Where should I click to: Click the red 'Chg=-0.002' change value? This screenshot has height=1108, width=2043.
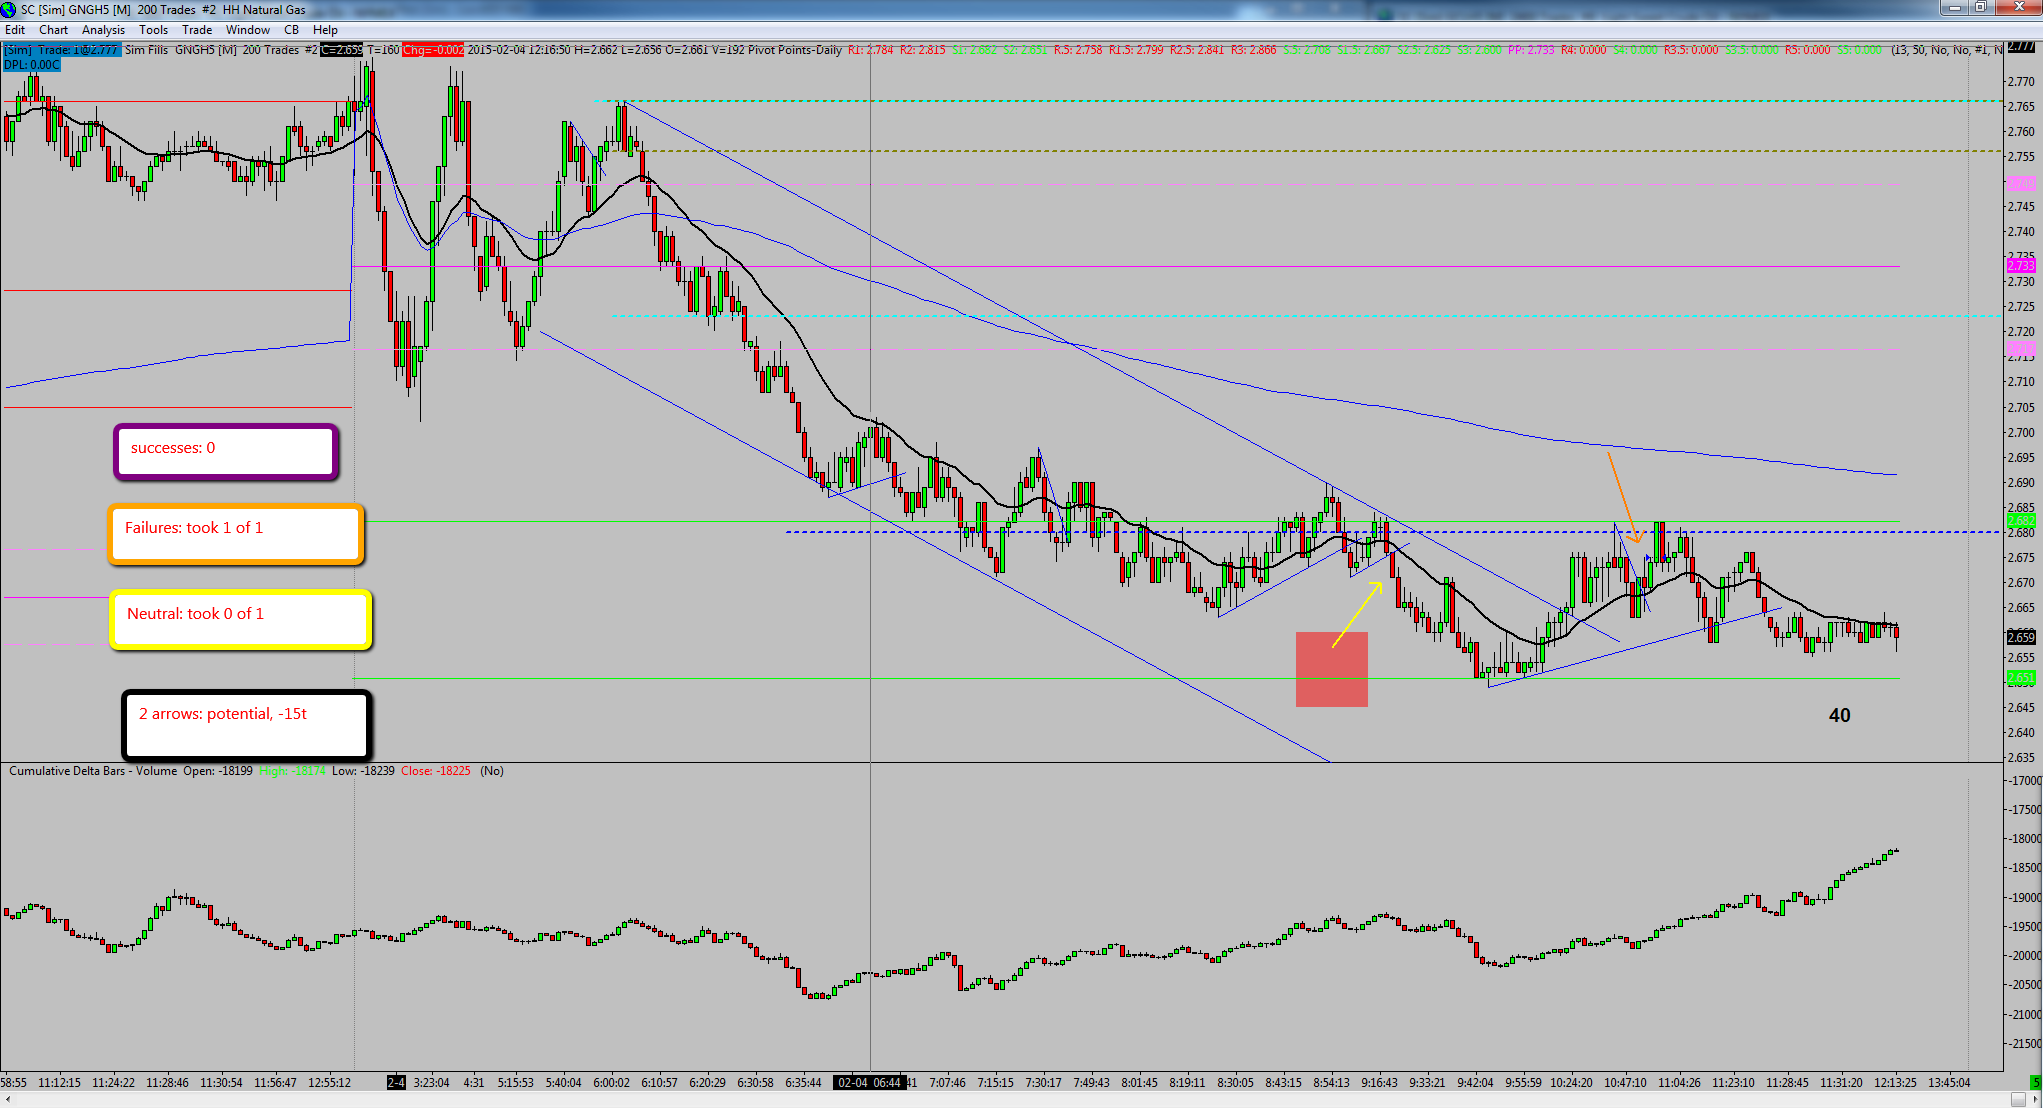(433, 50)
